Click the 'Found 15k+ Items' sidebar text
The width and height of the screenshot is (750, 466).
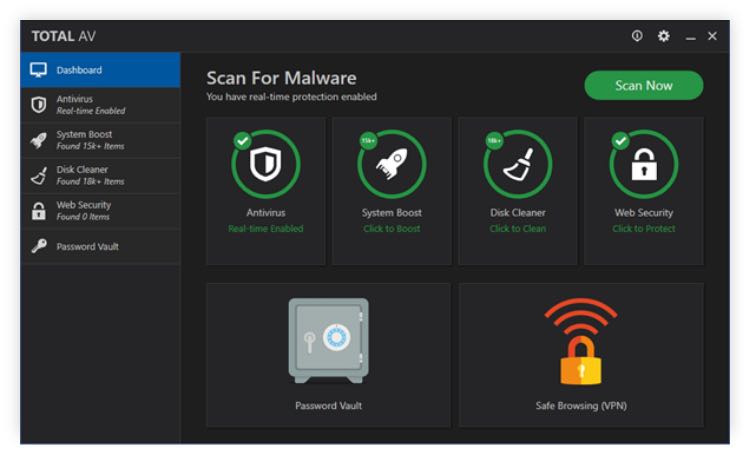pos(90,146)
